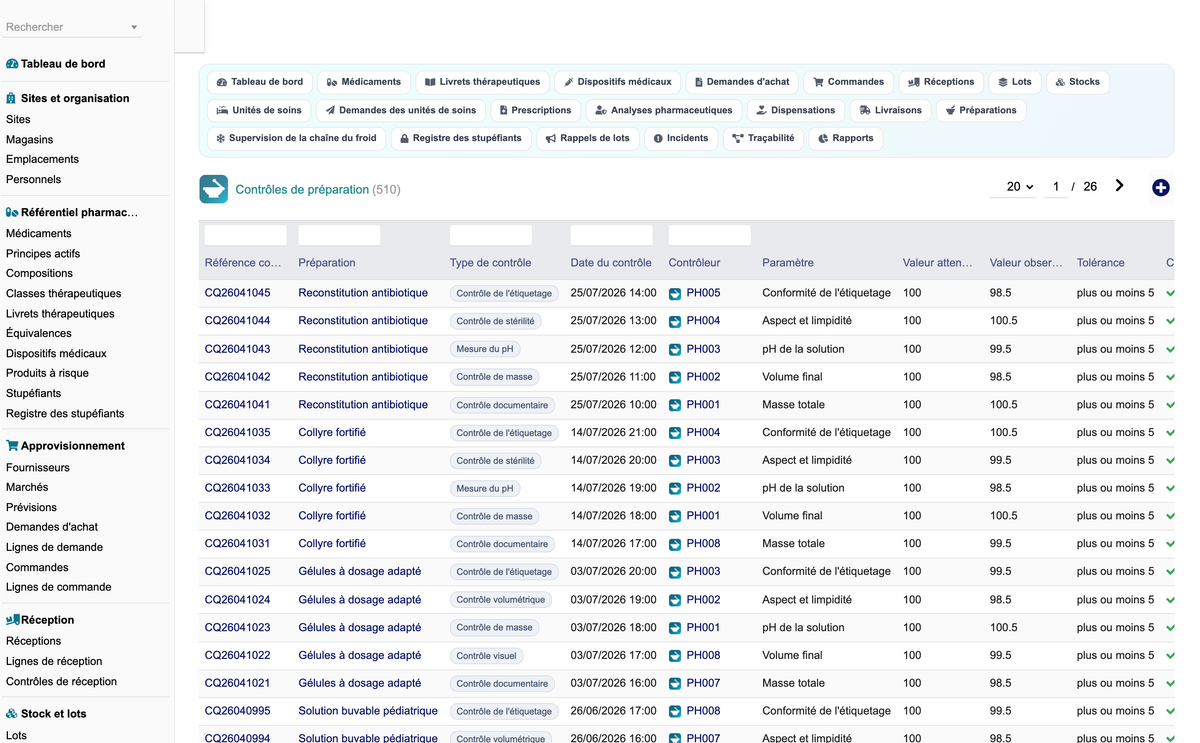This screenshot has width=1200, height=743.
Task: Open Incidents navigation item
Action: (680, 138)
